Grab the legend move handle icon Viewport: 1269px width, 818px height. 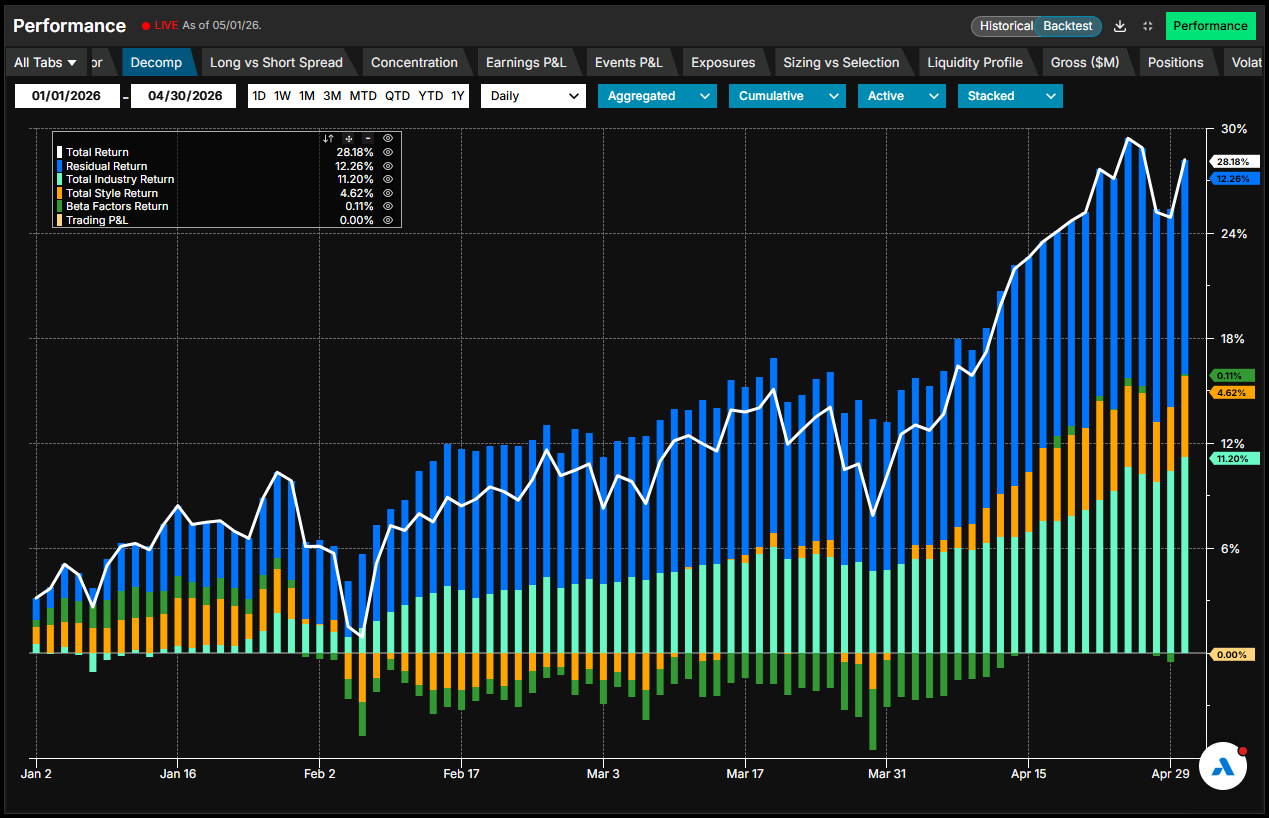click(348, 138)
